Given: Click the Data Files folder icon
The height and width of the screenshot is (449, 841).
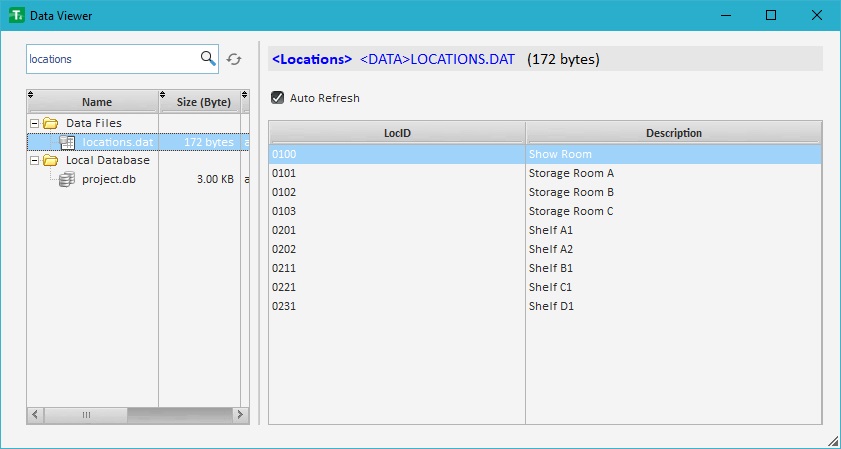Looking at the screenshot, I should [50, 123].
